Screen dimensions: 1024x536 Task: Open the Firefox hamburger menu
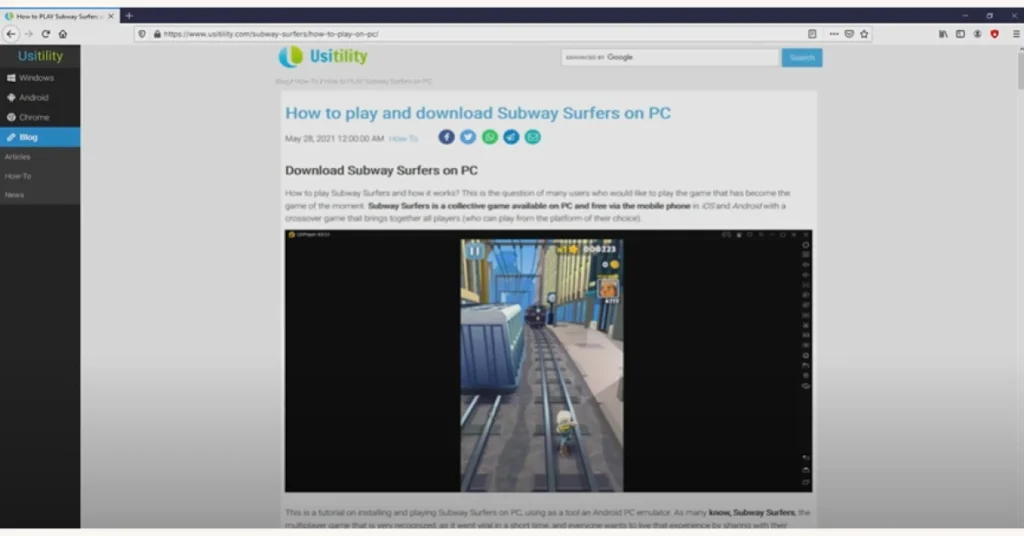coord(1016,34)
